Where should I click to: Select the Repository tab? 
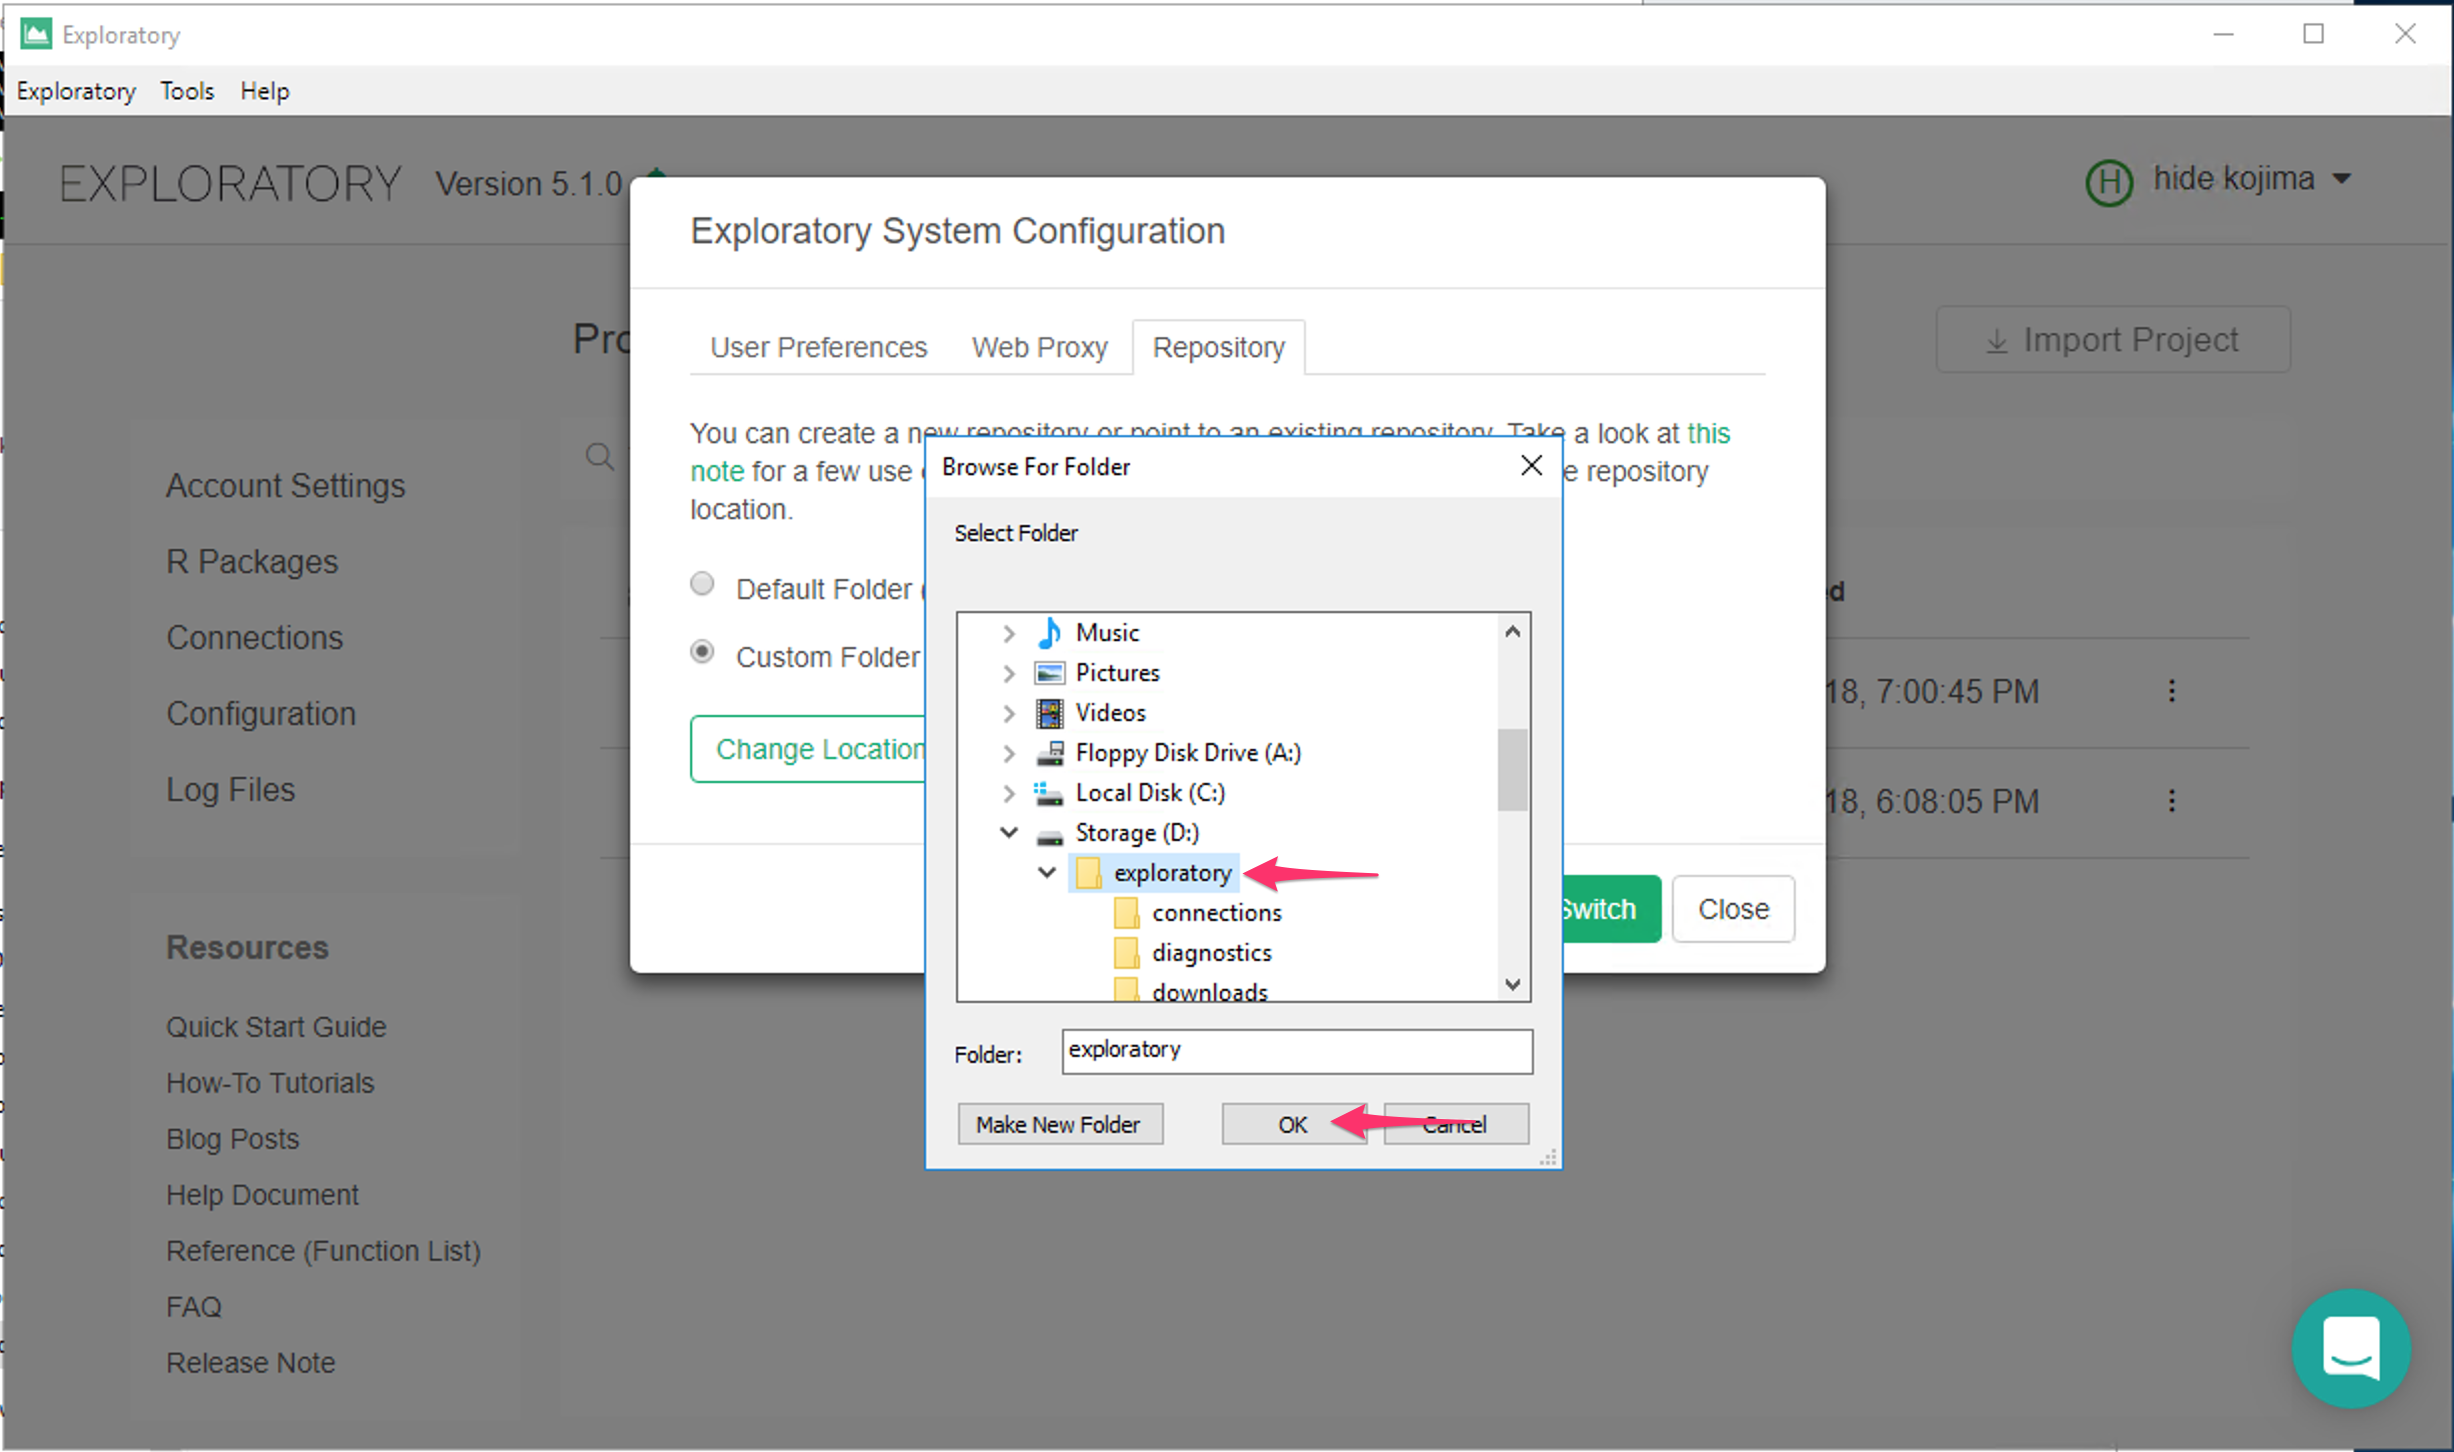(x=1218, y=347)
